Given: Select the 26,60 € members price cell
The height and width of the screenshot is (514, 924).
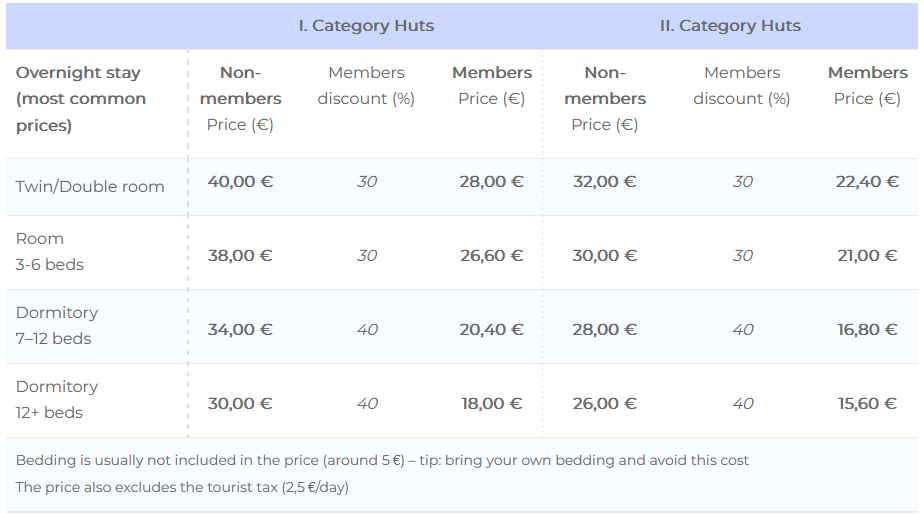Looking at the screenshot, I should [491, 256].
